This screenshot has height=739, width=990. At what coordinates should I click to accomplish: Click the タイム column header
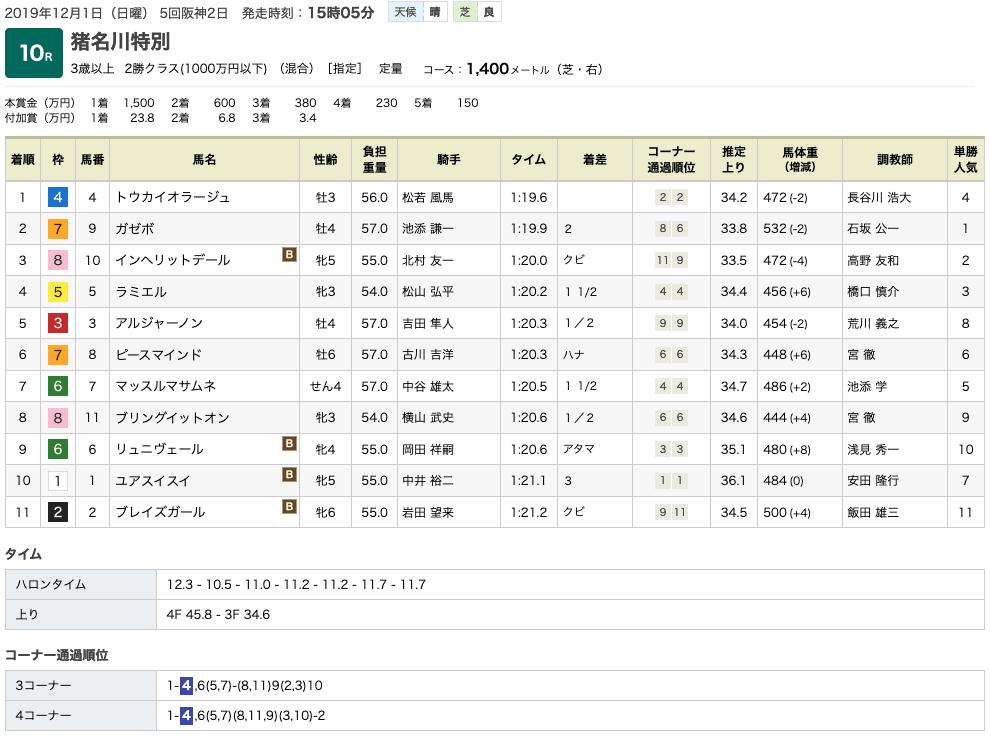click(528, 160)
